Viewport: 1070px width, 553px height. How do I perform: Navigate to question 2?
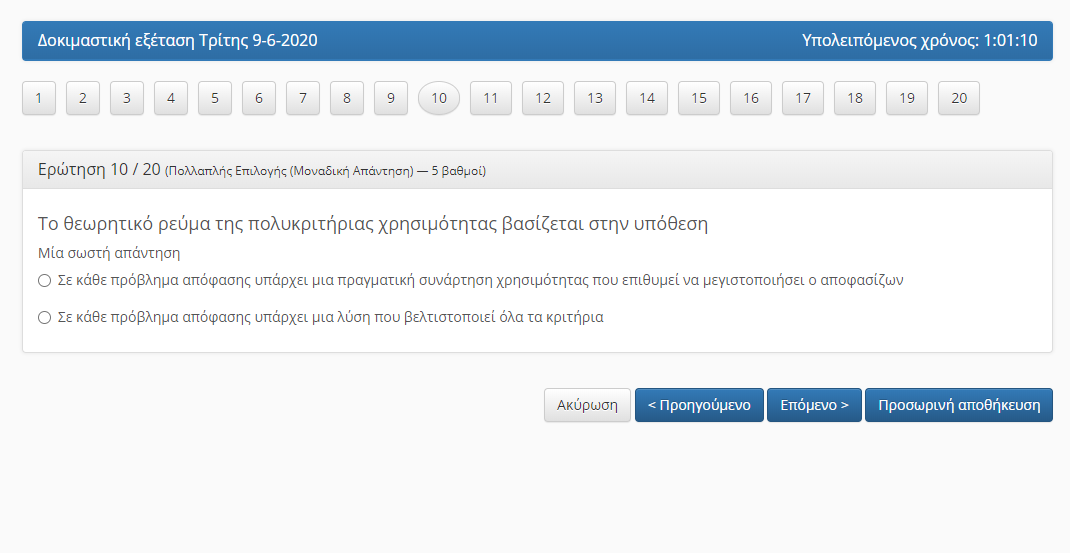(x=83, y=98)
